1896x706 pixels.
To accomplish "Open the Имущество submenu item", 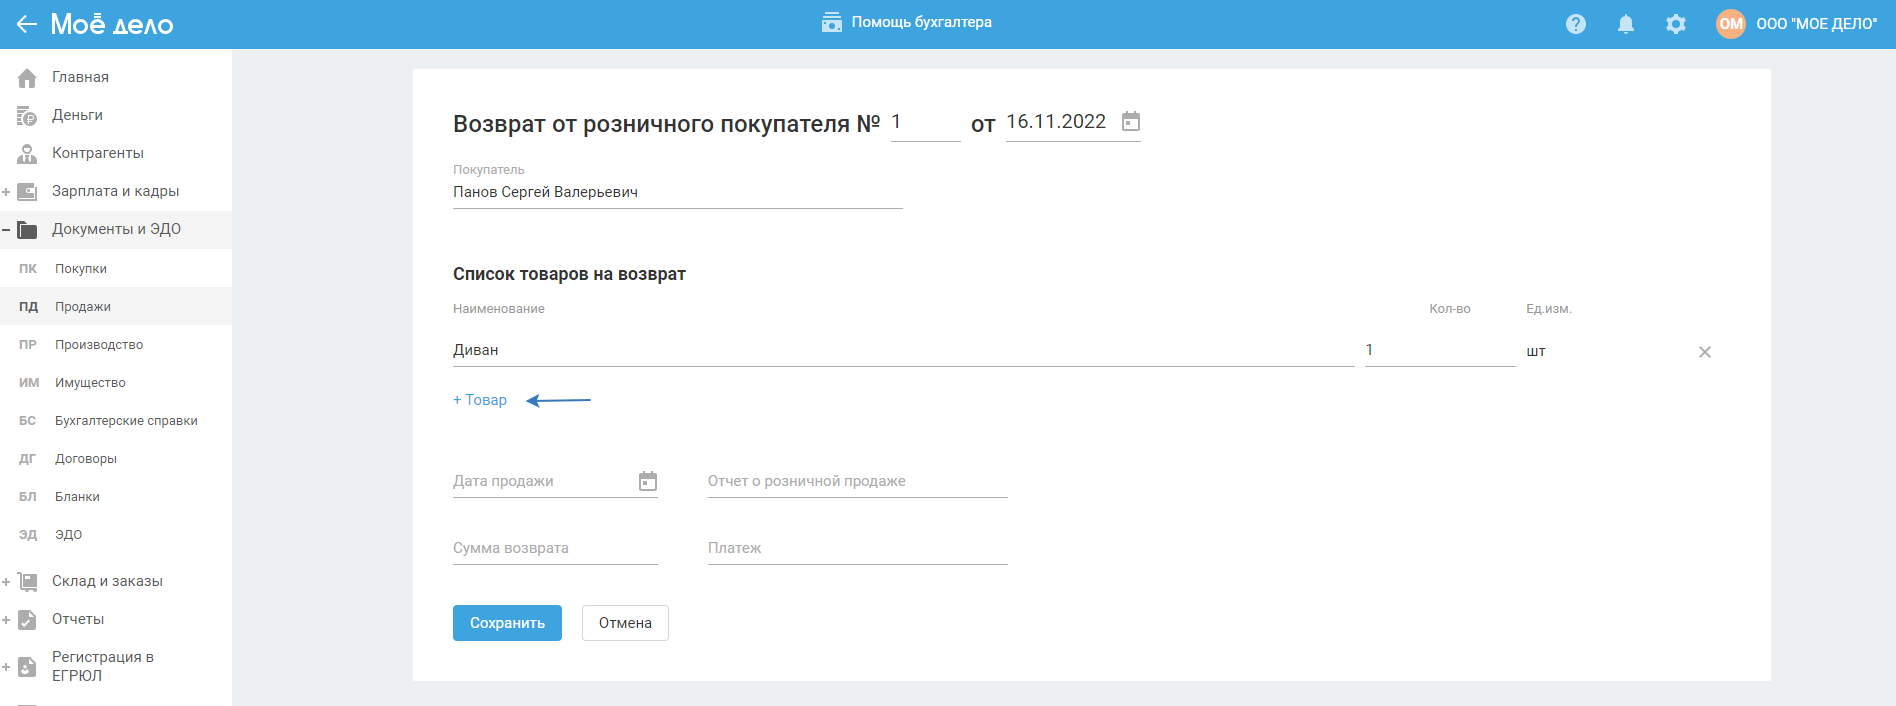I will (90, 383).
